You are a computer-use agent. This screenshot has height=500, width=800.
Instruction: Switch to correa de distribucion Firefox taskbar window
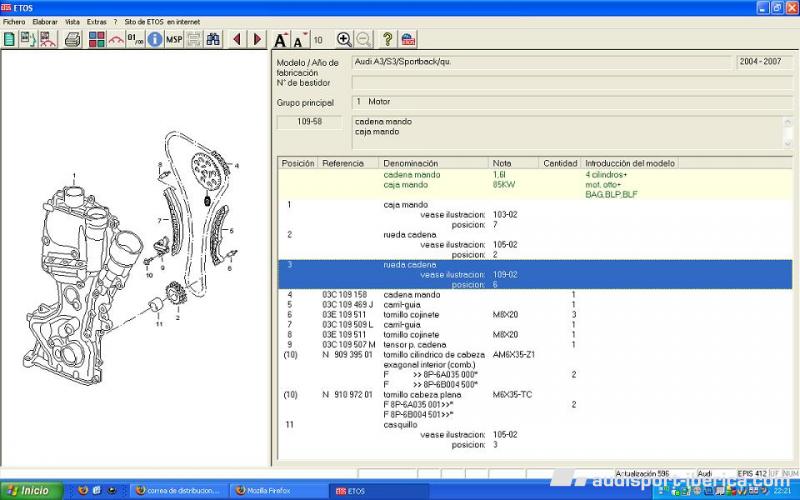click(179, 491)
